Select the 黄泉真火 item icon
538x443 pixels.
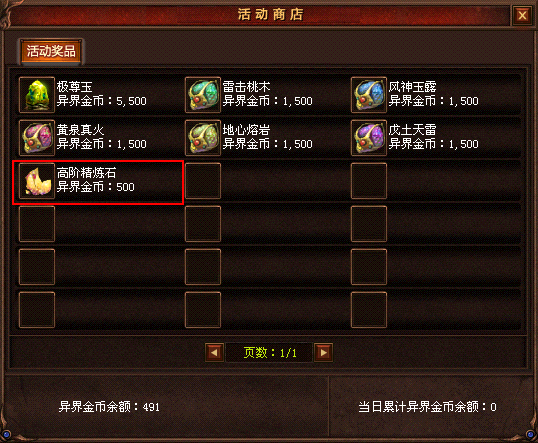click(37, 138)
